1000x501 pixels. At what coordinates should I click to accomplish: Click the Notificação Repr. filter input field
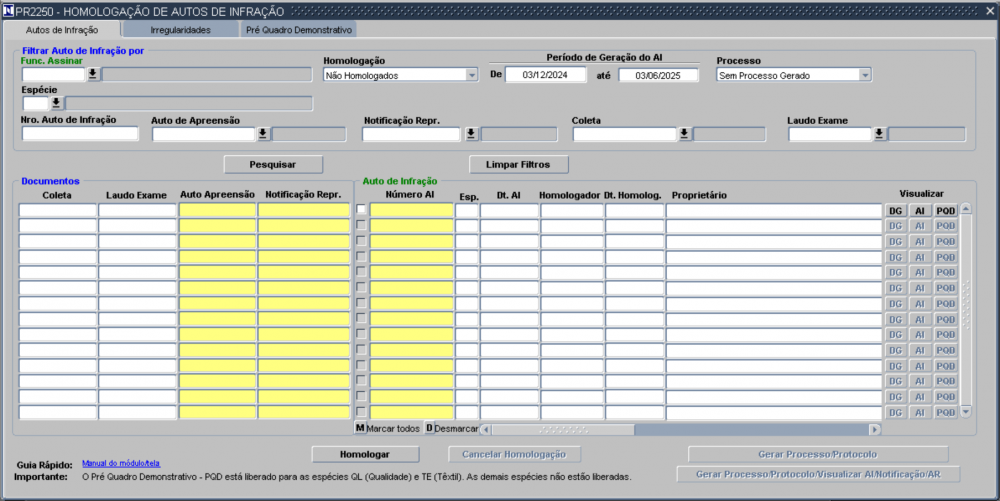click(411, 134)
